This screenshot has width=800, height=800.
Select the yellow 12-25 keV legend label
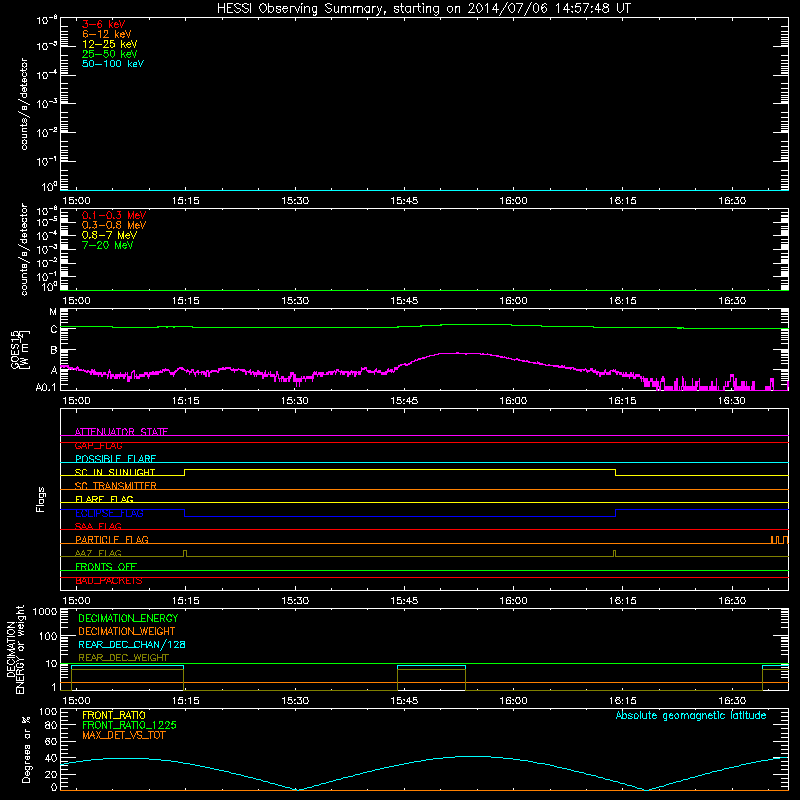[x=109, y=44]
